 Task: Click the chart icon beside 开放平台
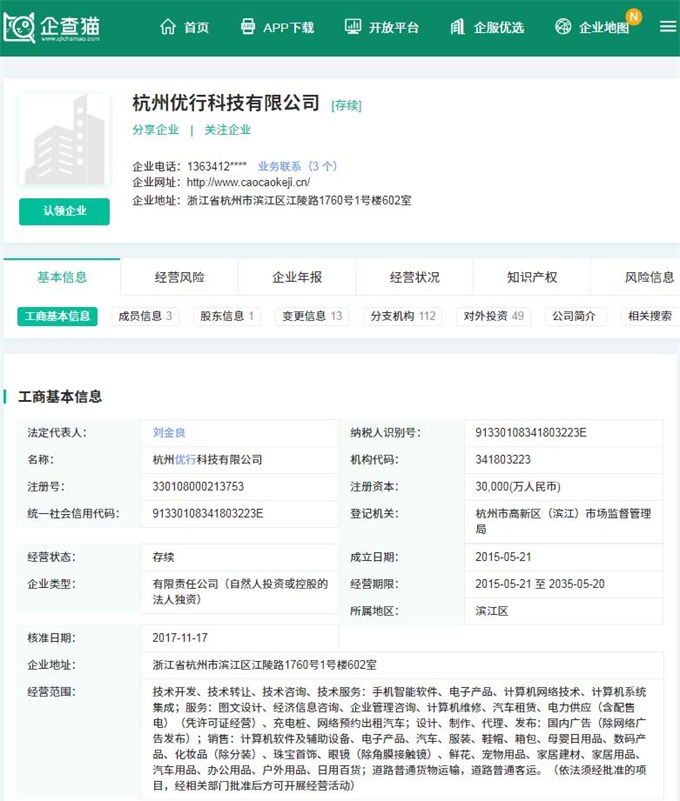point(353,27)
